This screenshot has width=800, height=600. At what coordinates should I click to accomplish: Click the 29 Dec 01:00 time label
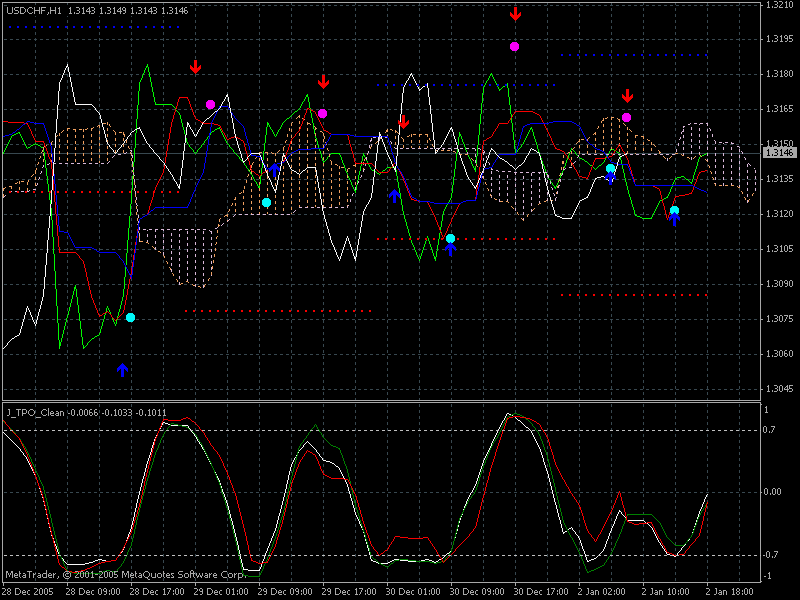click(x=221, y=592)
